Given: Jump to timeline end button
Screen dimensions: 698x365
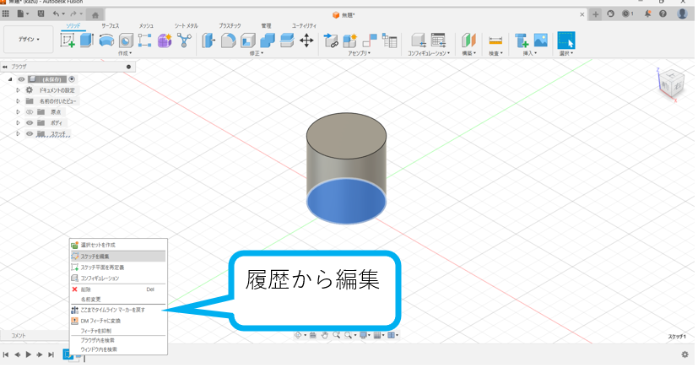Looking at the screenshot, I should pos(51,355).
